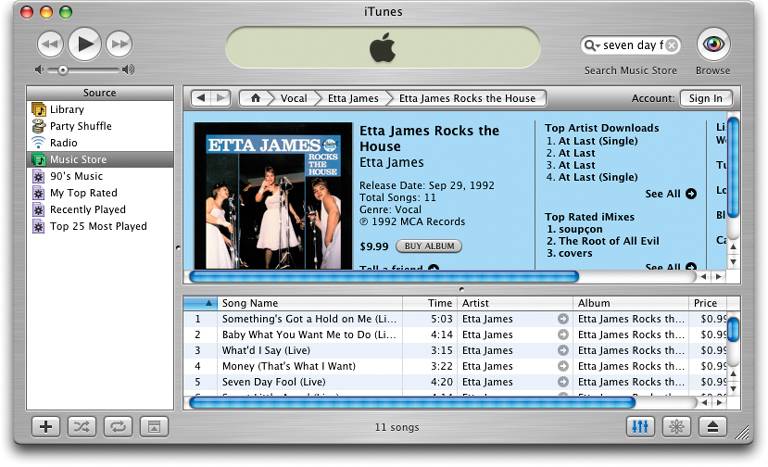Click the Browse eye icon
This screenshot has width=768, height=467.
713,44
